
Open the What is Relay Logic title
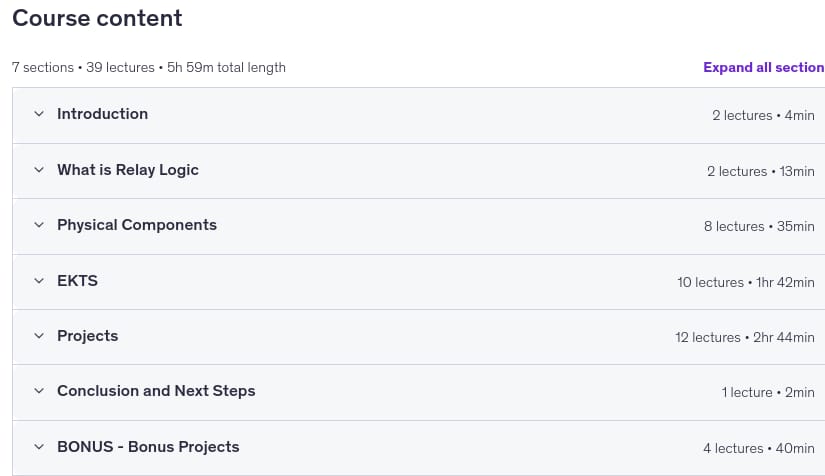coord(128,170)
